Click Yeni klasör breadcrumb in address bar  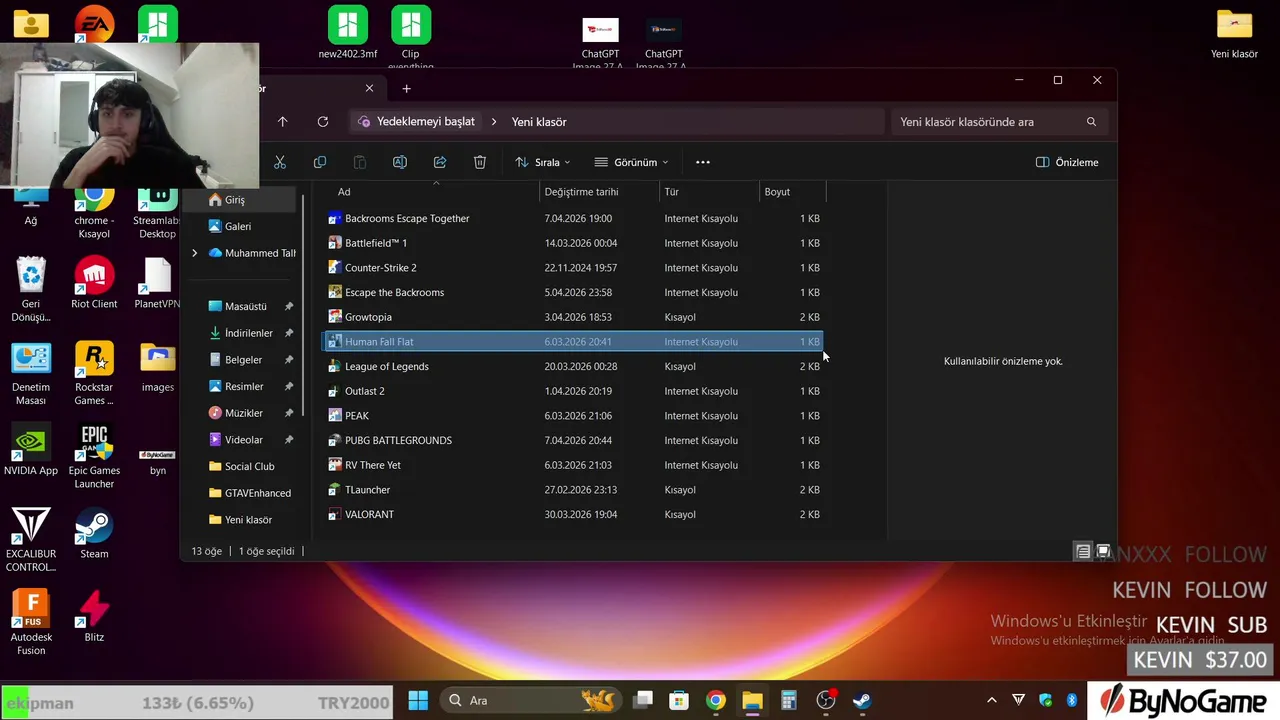539,122
